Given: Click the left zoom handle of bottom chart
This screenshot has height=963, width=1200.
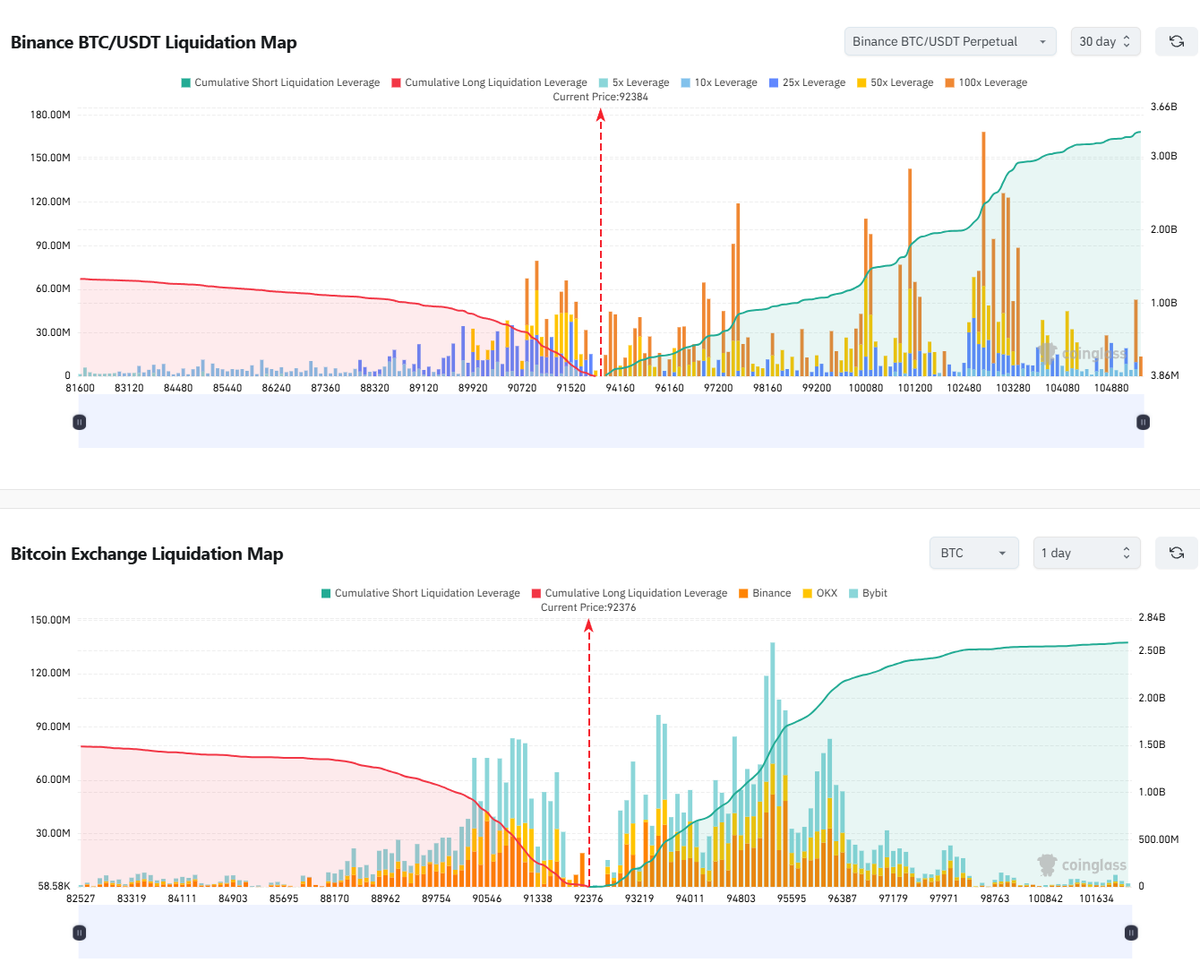Looking at the screenshot, I should (x=79, y=932).
